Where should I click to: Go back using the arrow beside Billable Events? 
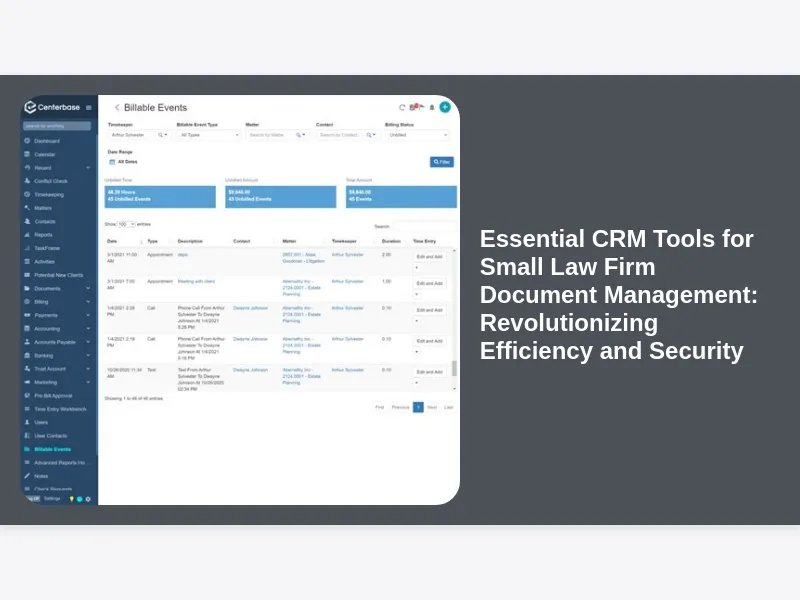116,107
